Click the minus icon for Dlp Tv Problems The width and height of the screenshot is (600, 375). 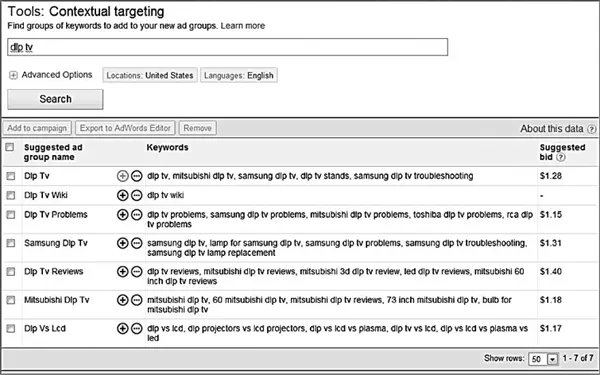137,215
